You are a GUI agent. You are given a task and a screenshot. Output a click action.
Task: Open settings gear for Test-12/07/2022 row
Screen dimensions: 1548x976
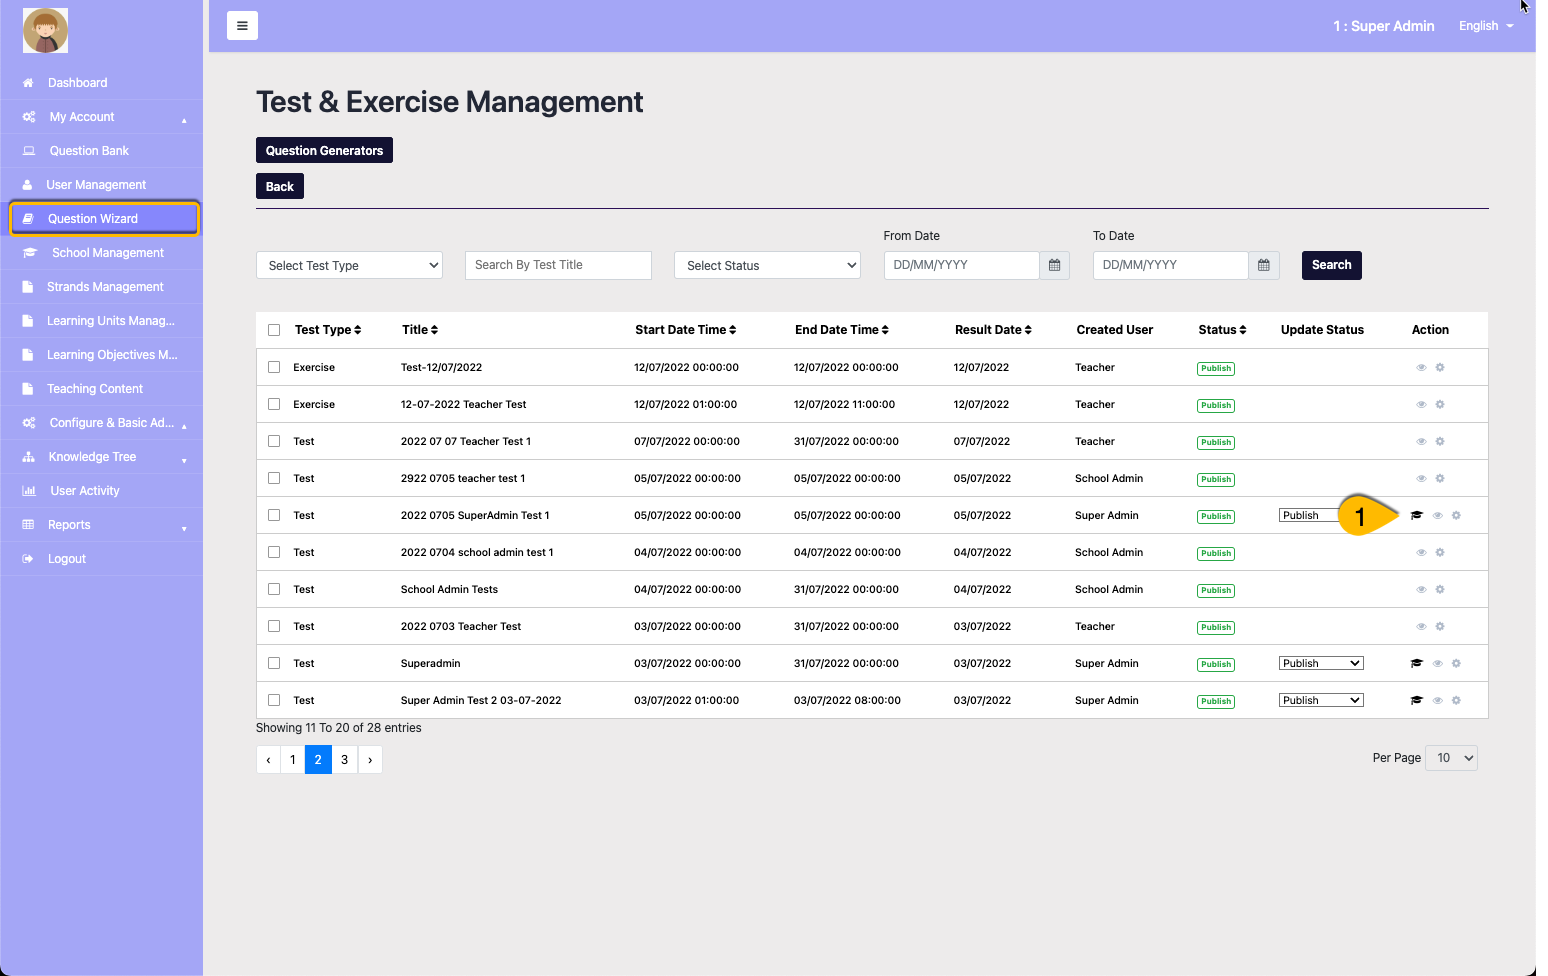[x=1440, y=368]
